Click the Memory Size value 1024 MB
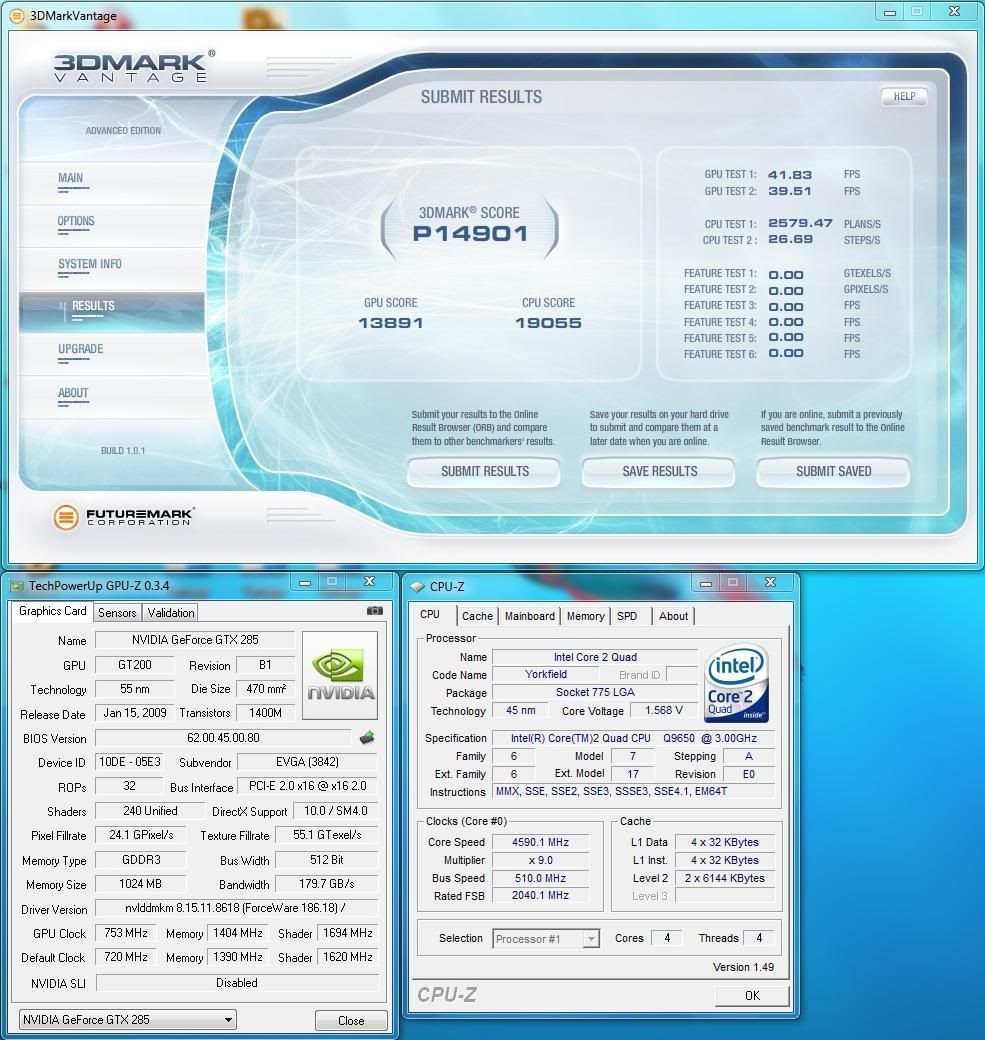Screen dimensions: 985x1040 point(141,884)
